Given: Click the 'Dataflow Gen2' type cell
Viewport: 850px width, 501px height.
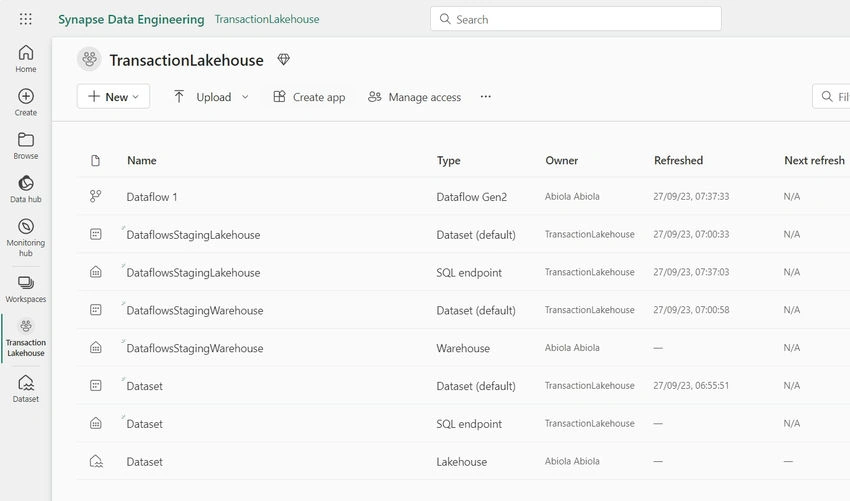Looking at the screenshot, I should pos(472,197).
